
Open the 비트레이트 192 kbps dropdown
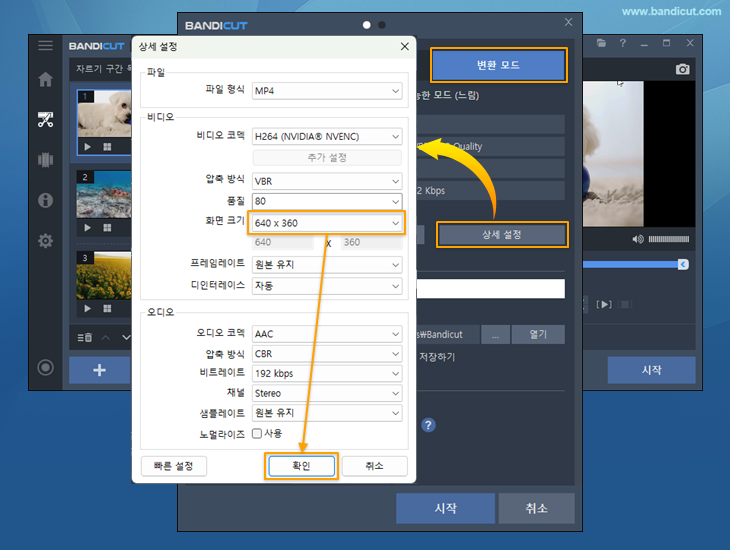tap(327, 373)
